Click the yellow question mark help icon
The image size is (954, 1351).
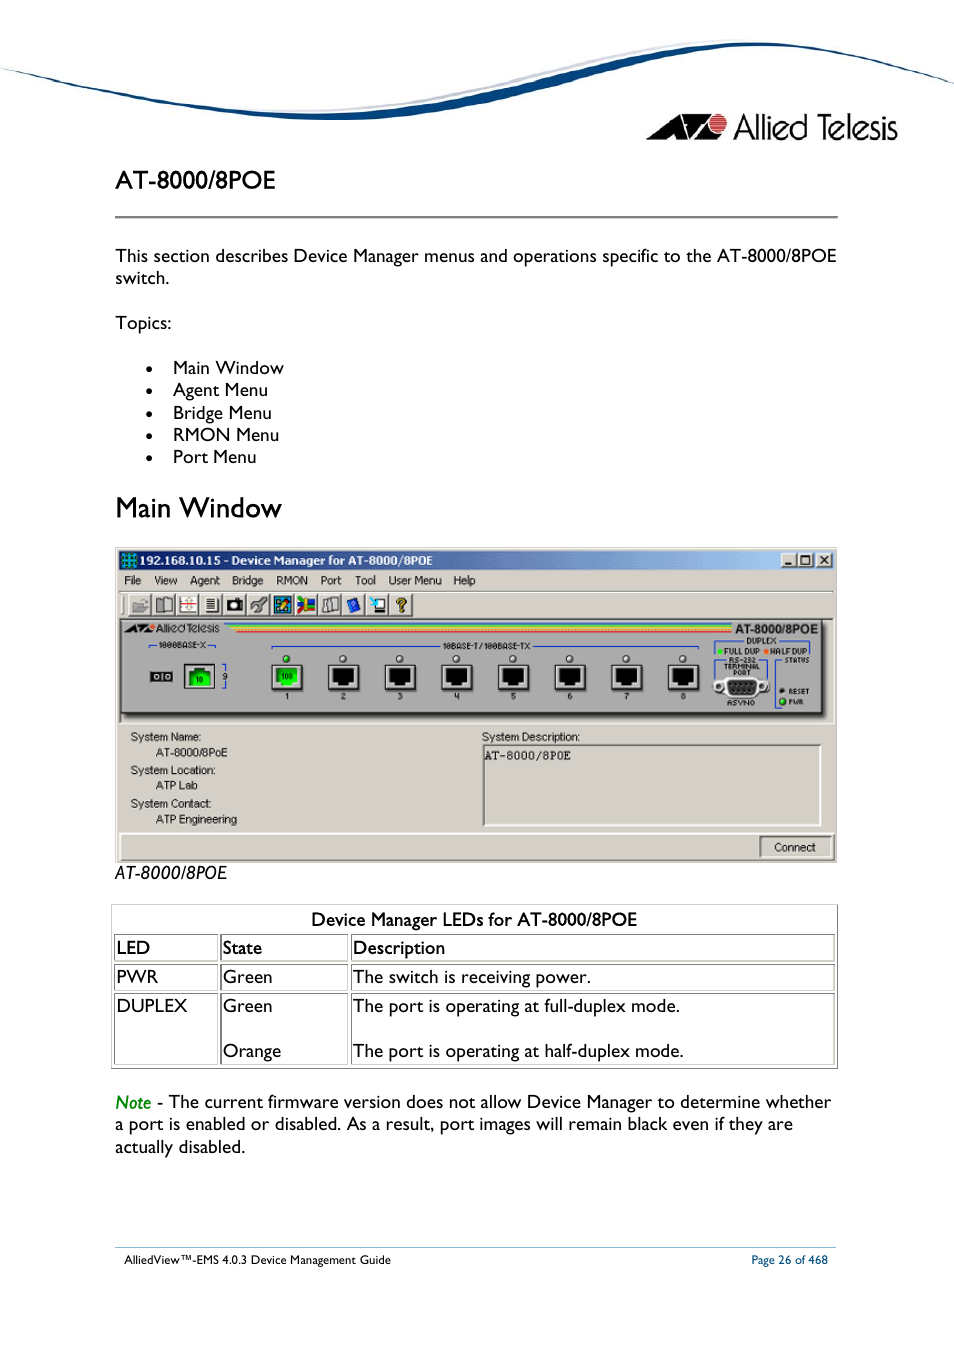(402, 605)
